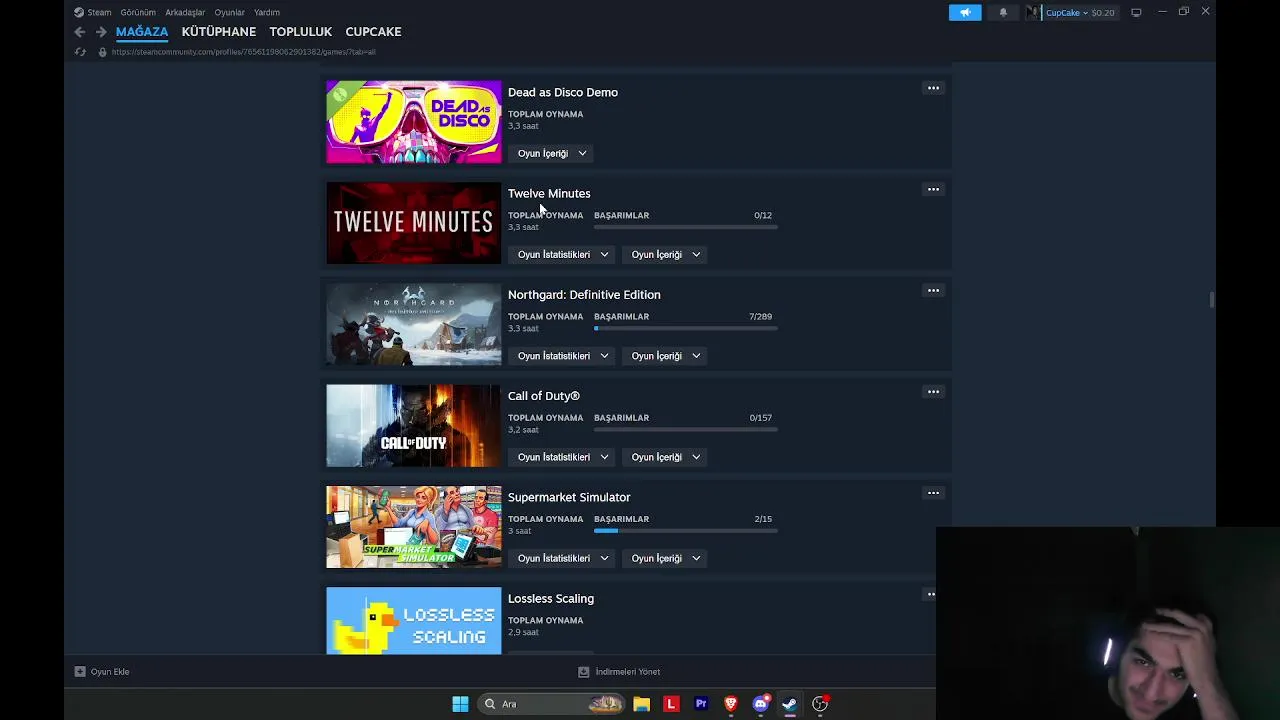Expand Oyun İstatistikleri for Twelve Minutes
The image size is (1280, 720).
click(x=563, y=254)
